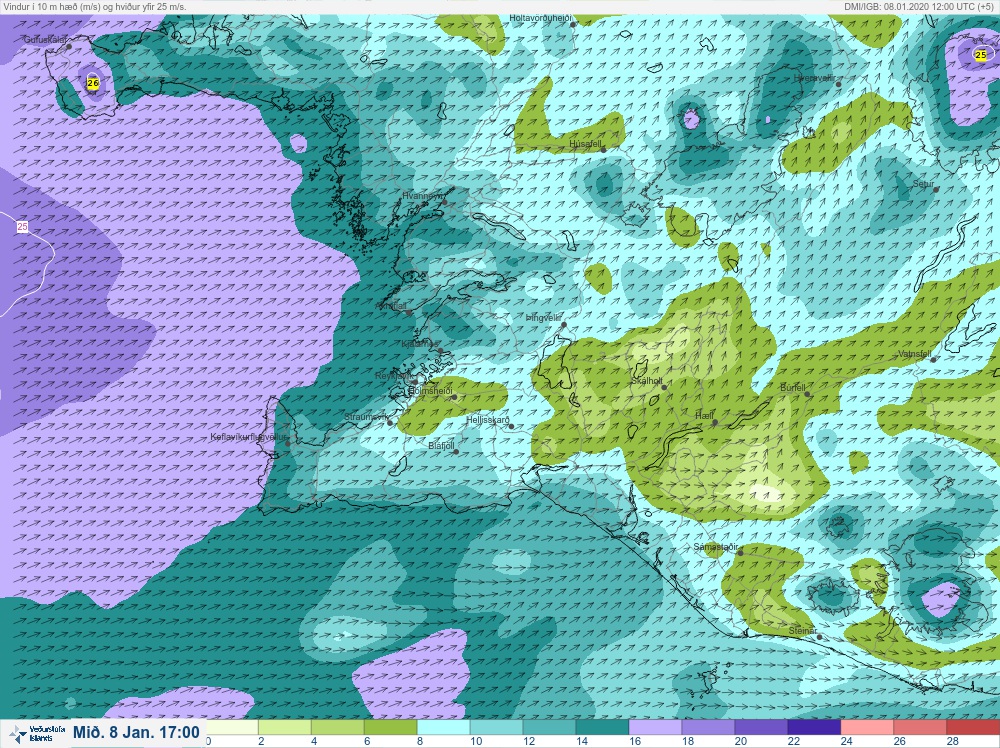The height and width of the screenshot is (748, 1000).
Task: Click the Gufuskálar station label
Action: pyautogui.click(x=45, y=40)
